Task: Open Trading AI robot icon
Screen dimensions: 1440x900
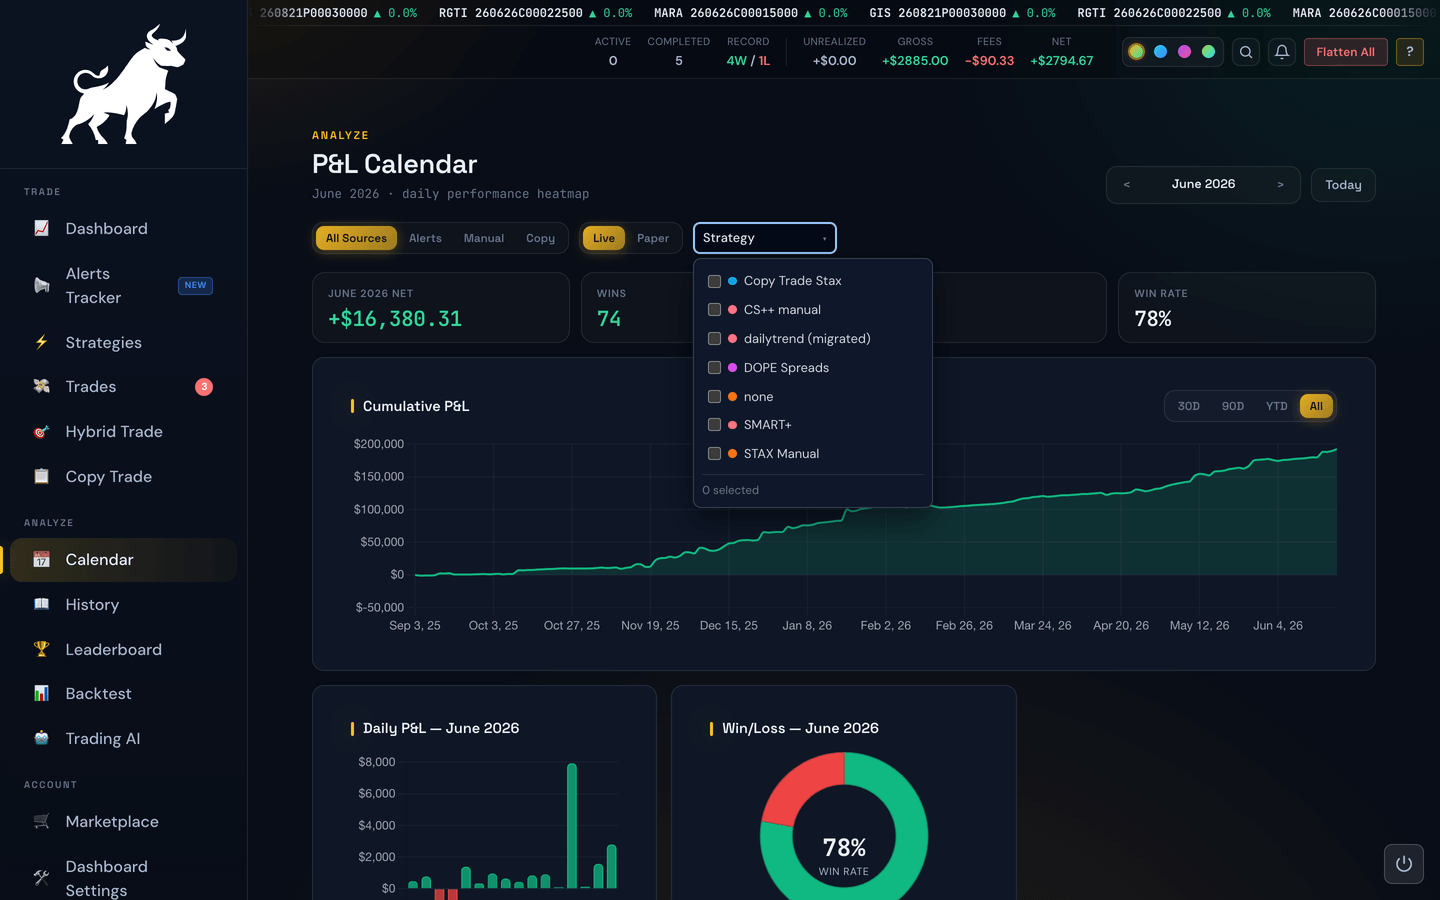Action: [41, 738]
